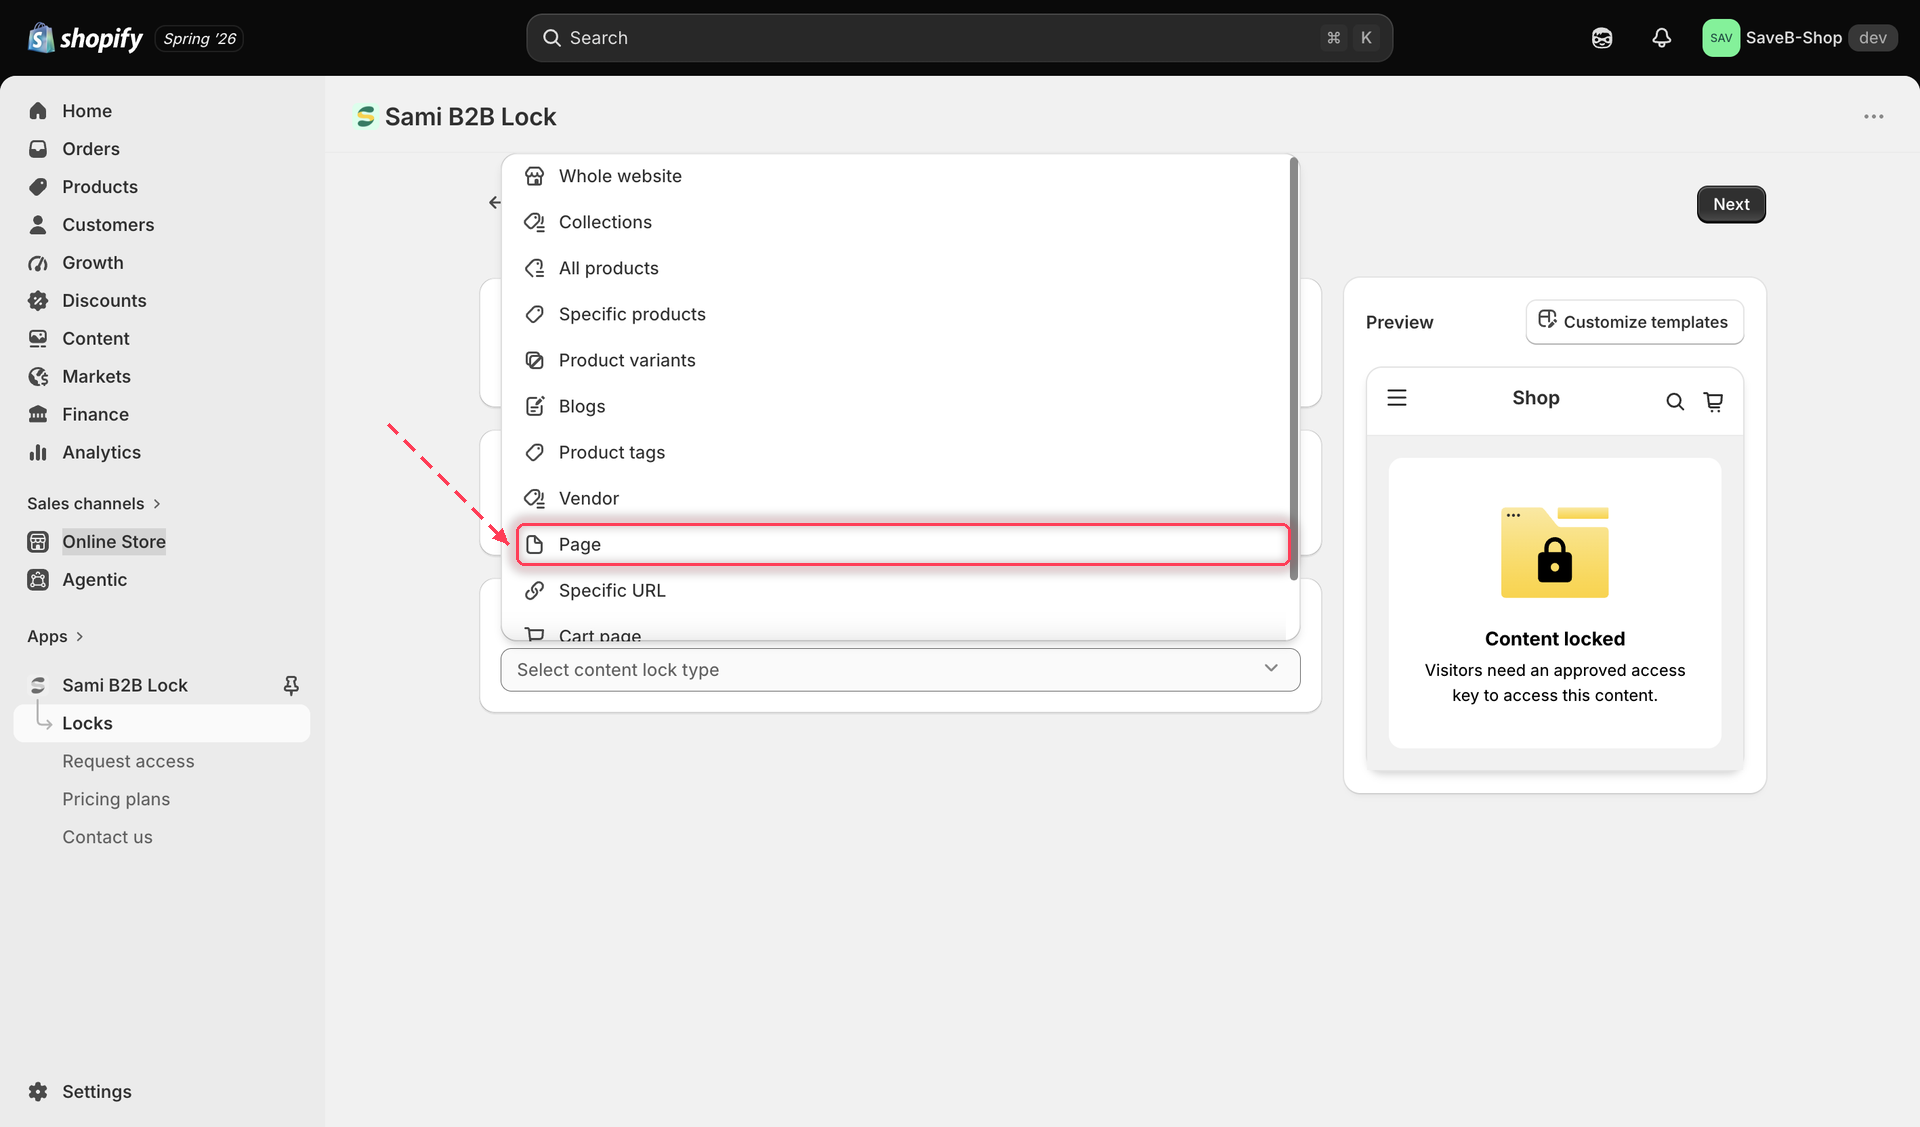Click the Shopify logo

[x=86, y=38]
